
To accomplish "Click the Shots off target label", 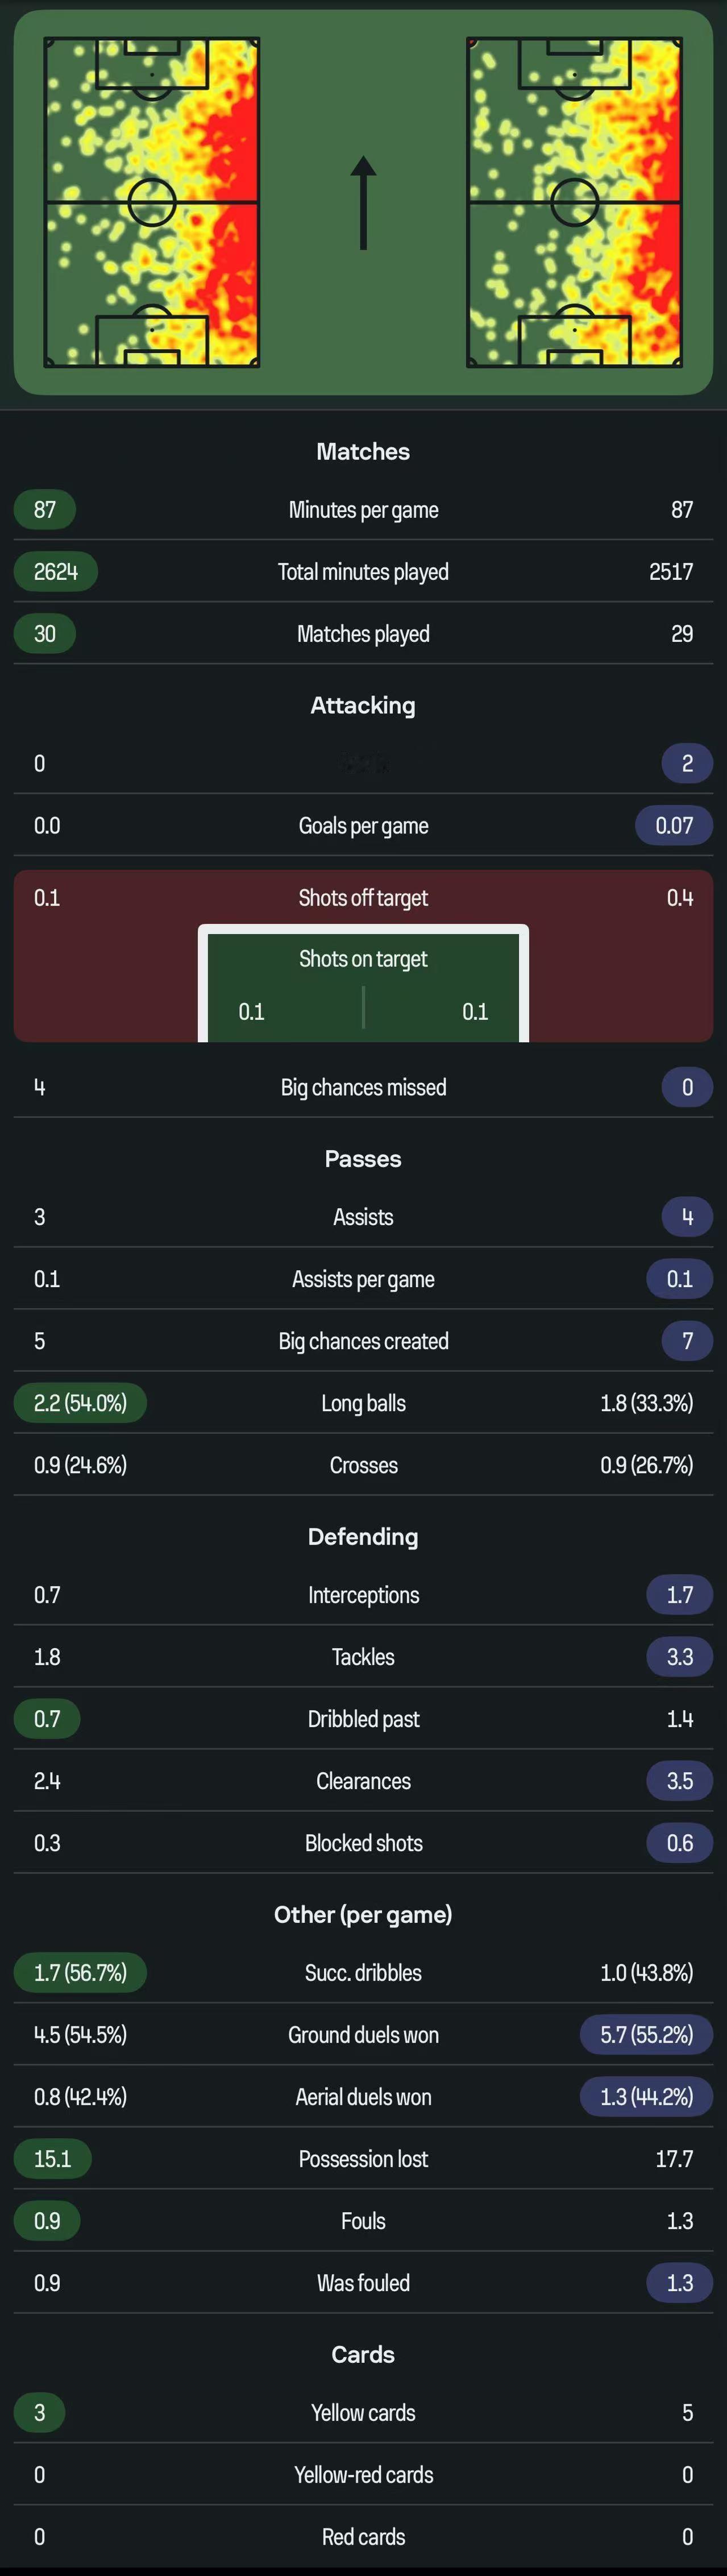I will (x=363, y=898).
